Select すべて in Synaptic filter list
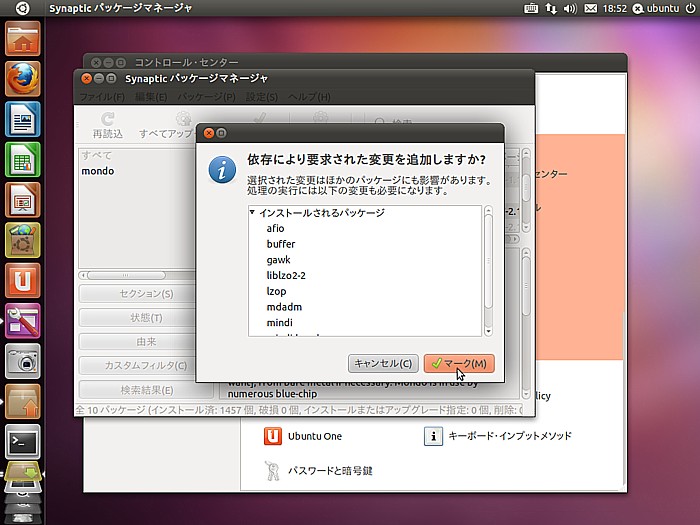Image resolution: width=700 pixels, height=525 pixels. pyautogui.click(x=97, y=155)
